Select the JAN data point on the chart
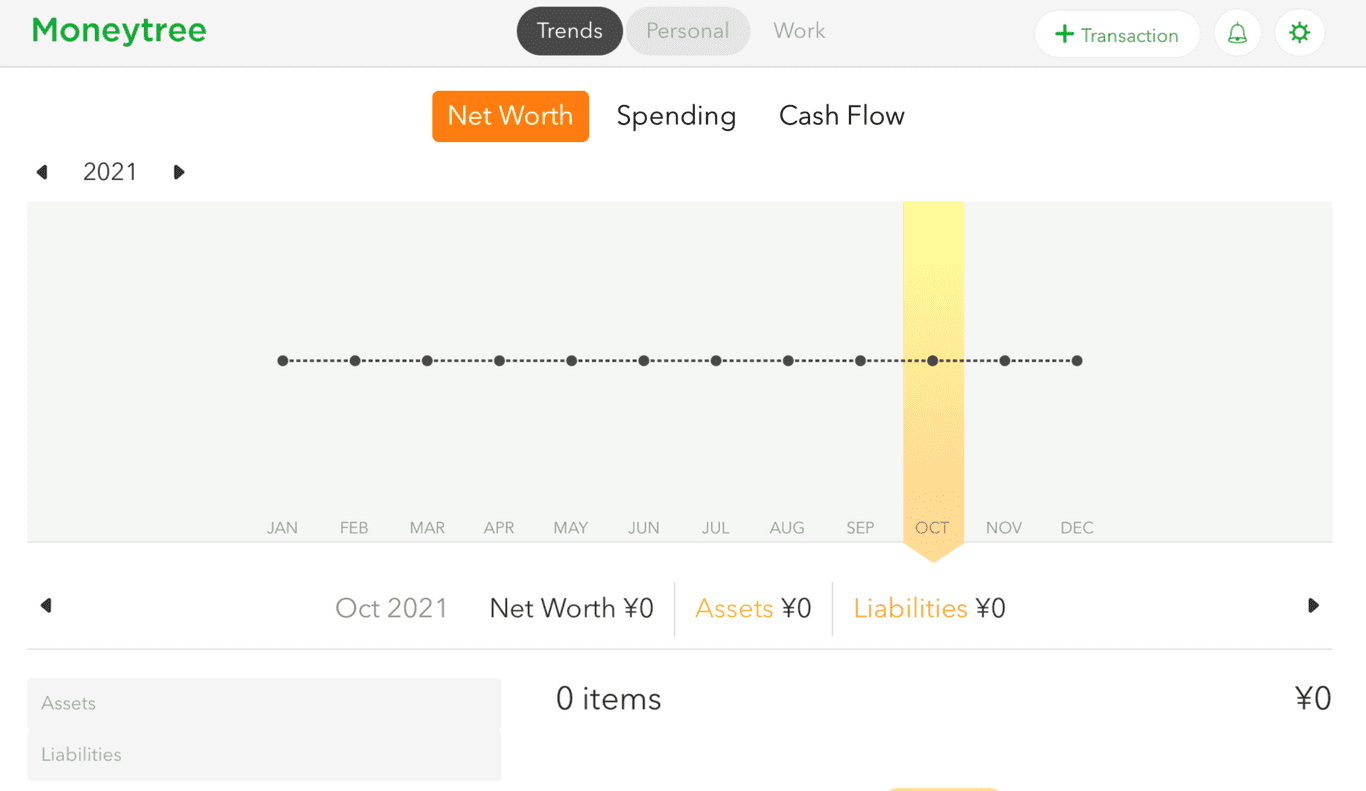 (282, 360)
